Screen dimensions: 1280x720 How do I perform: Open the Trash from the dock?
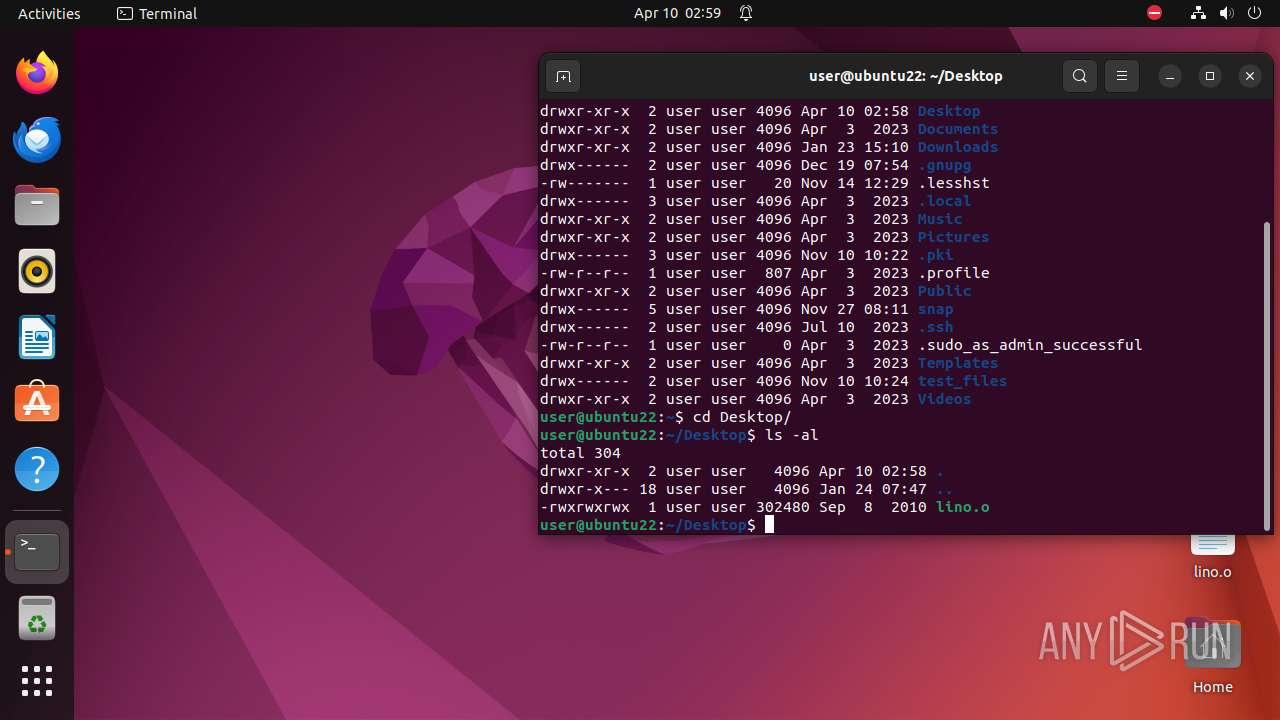click(x=37, y=617)
